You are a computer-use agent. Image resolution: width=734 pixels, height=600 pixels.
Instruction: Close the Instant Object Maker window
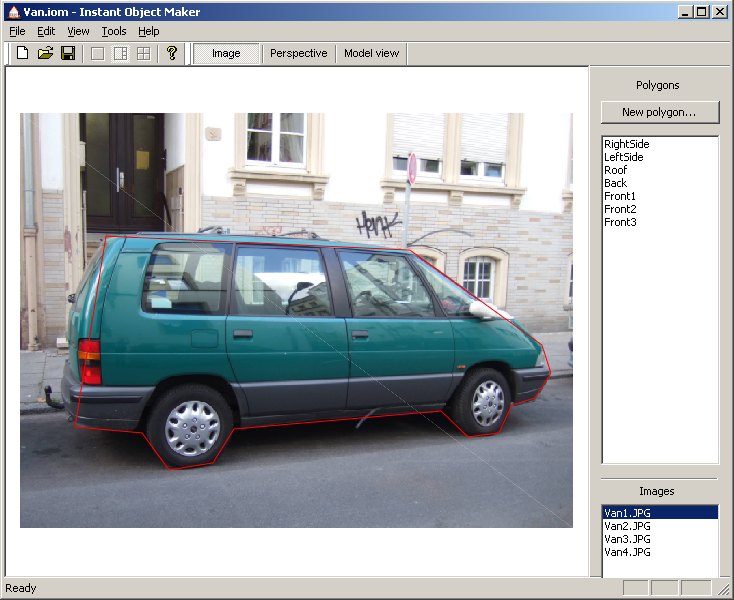[x=720, y=12]
